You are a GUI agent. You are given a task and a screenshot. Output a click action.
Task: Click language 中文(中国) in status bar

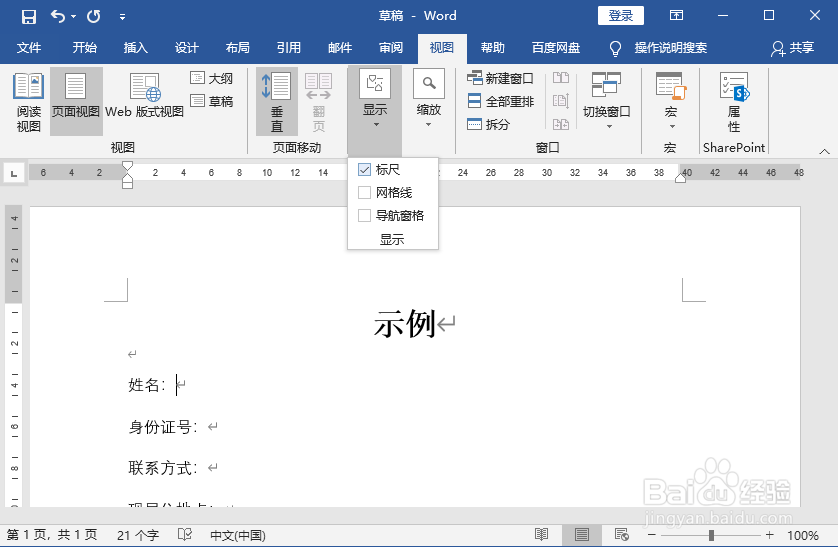[238, 535]
